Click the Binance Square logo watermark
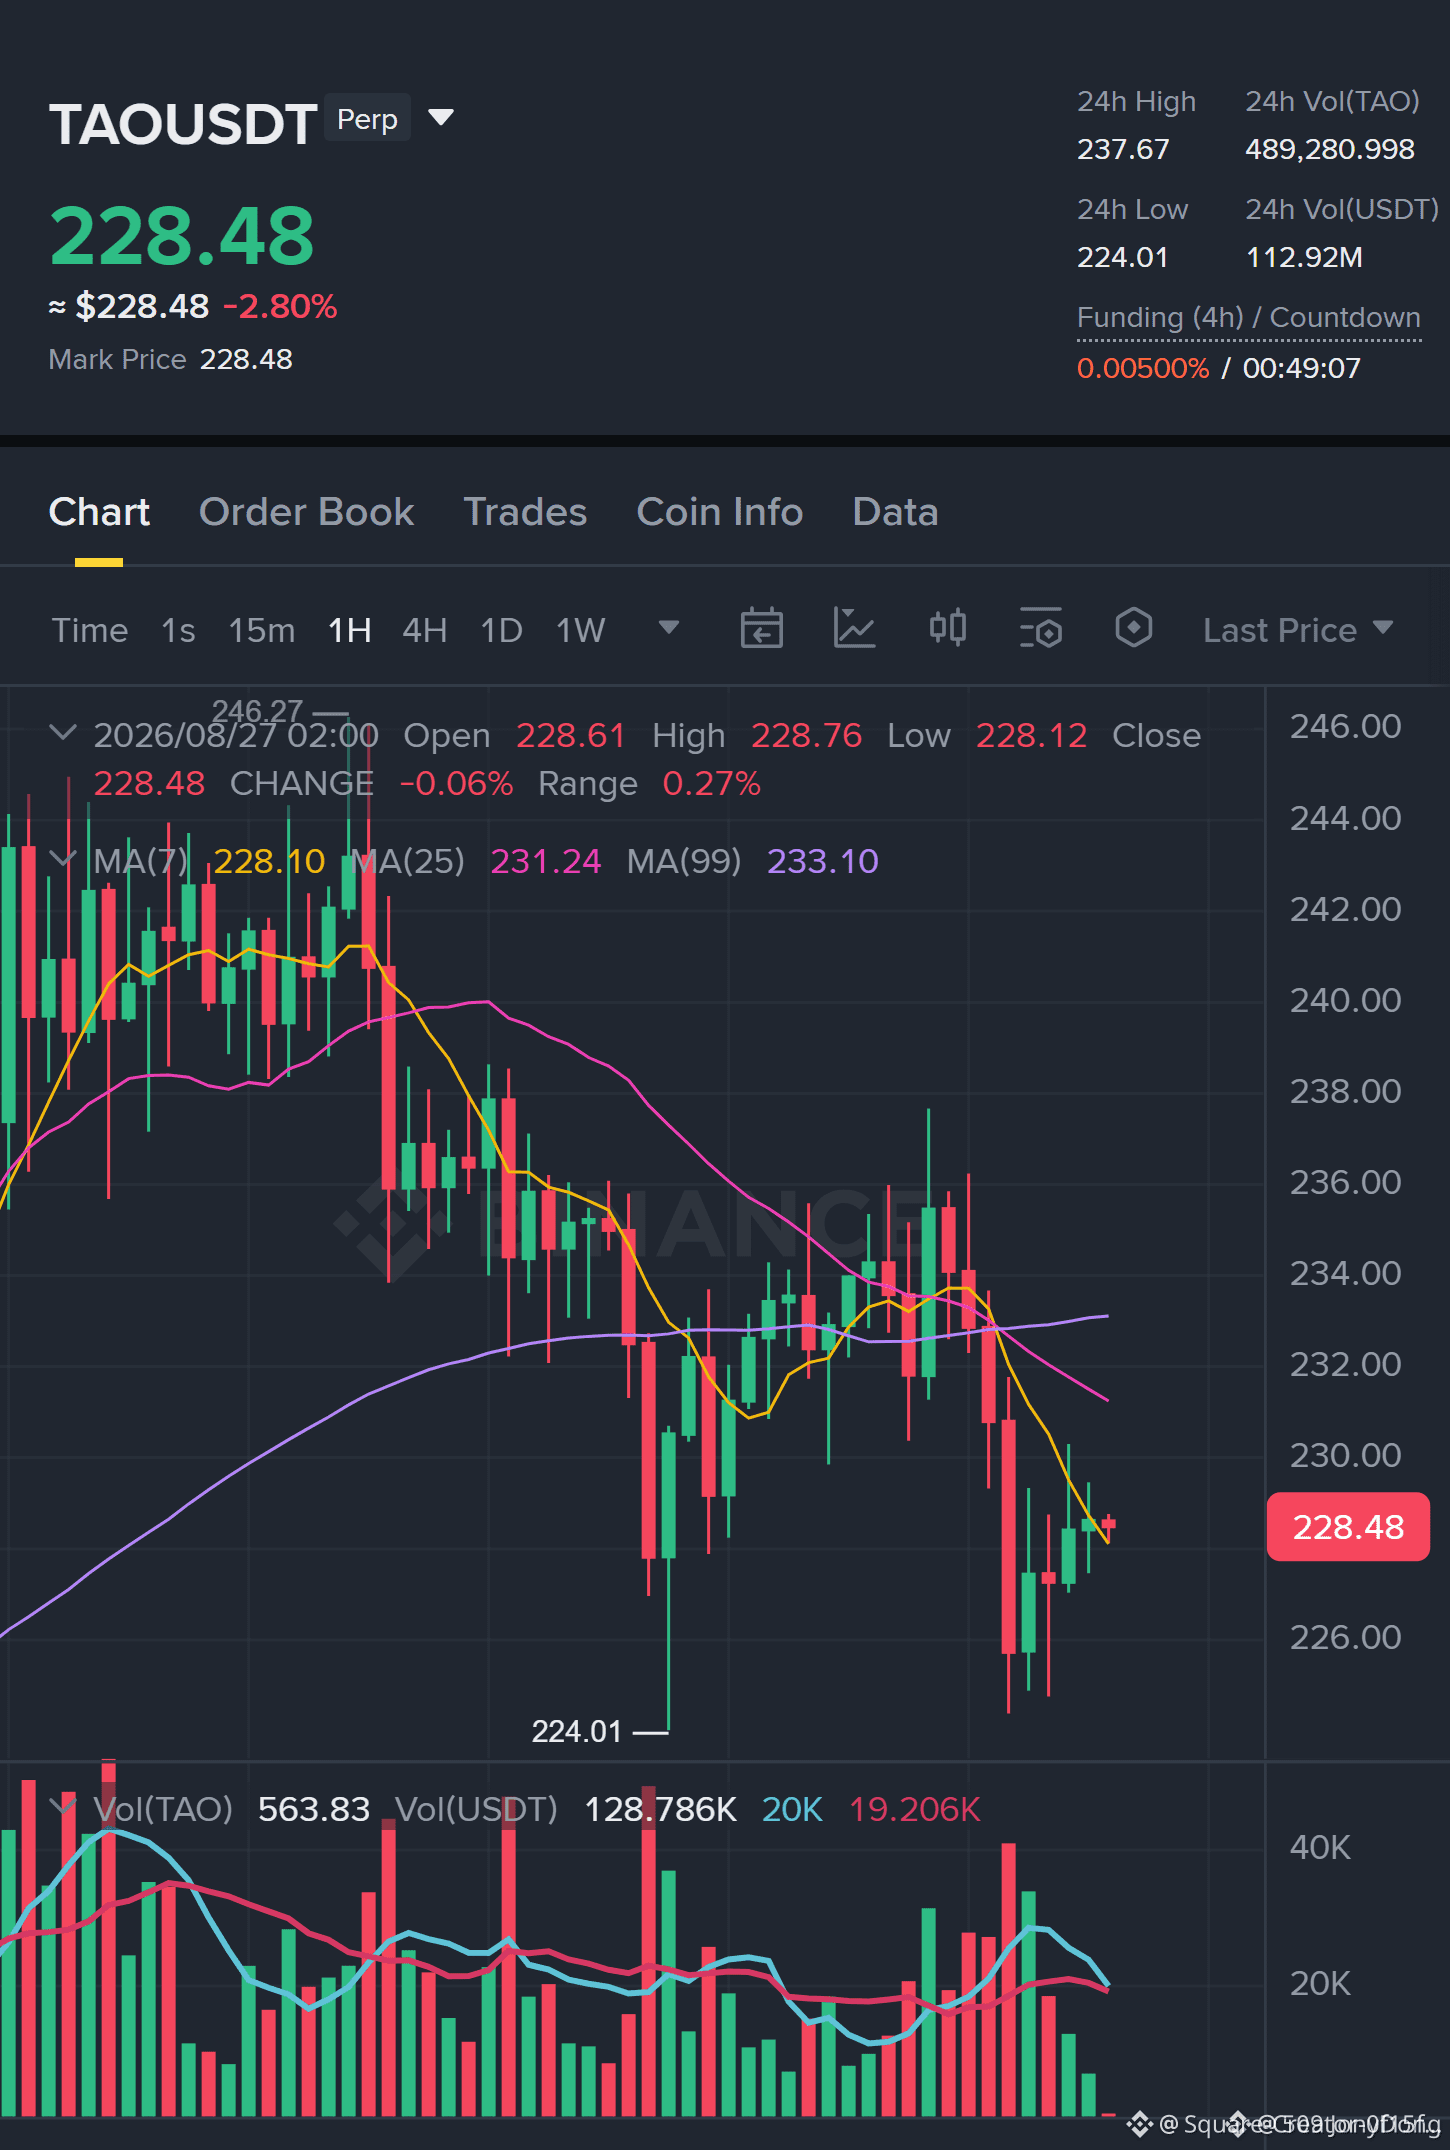 click(1140, 2123)
